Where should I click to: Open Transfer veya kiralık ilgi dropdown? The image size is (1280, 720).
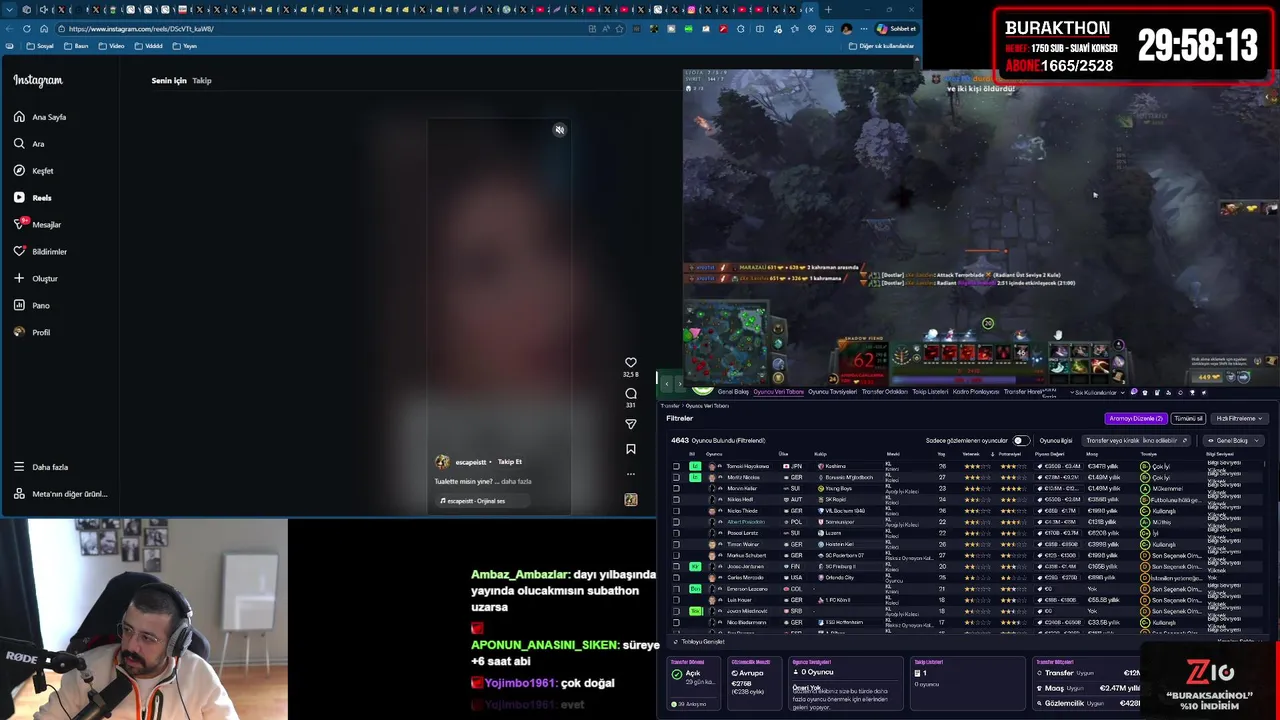click(x=1137, y=441)
